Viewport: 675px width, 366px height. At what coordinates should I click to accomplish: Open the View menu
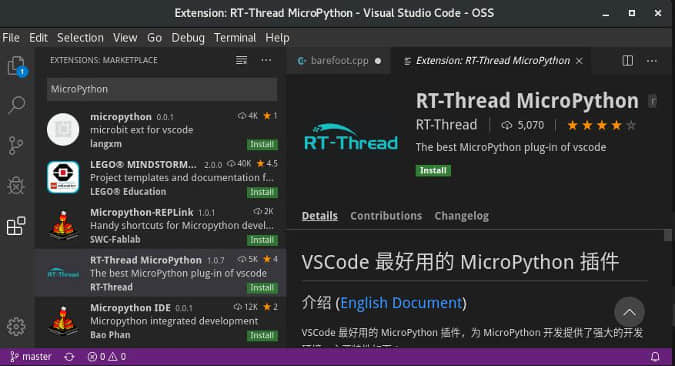click(125, 38)
